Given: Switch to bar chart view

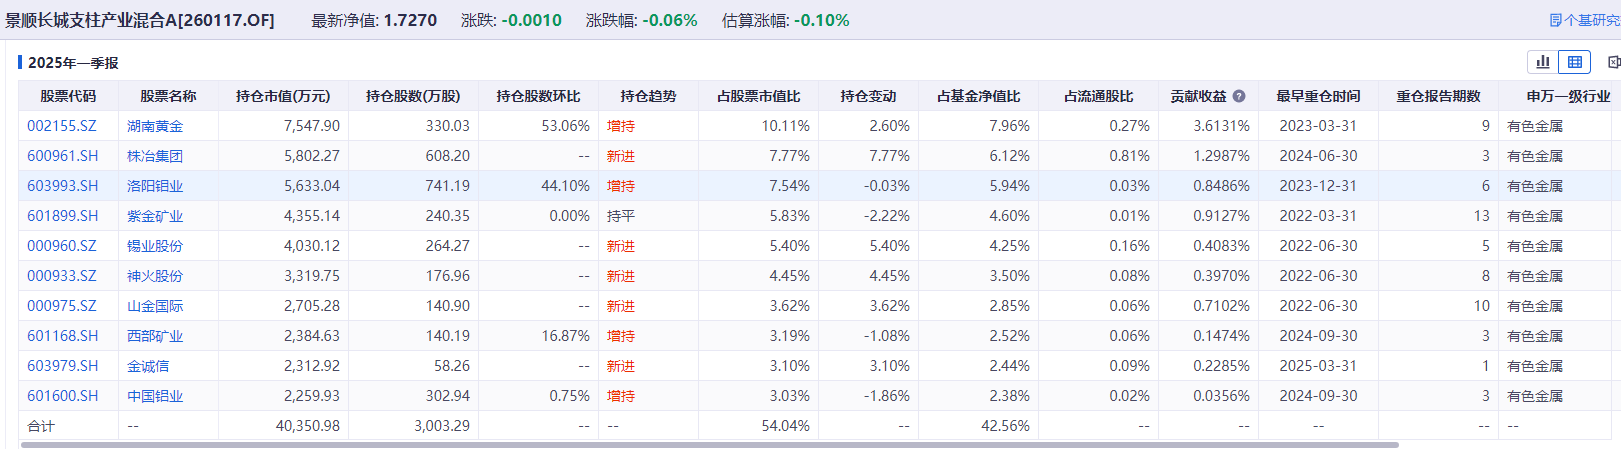Looking at the screenshot, I should [1543, 62].
